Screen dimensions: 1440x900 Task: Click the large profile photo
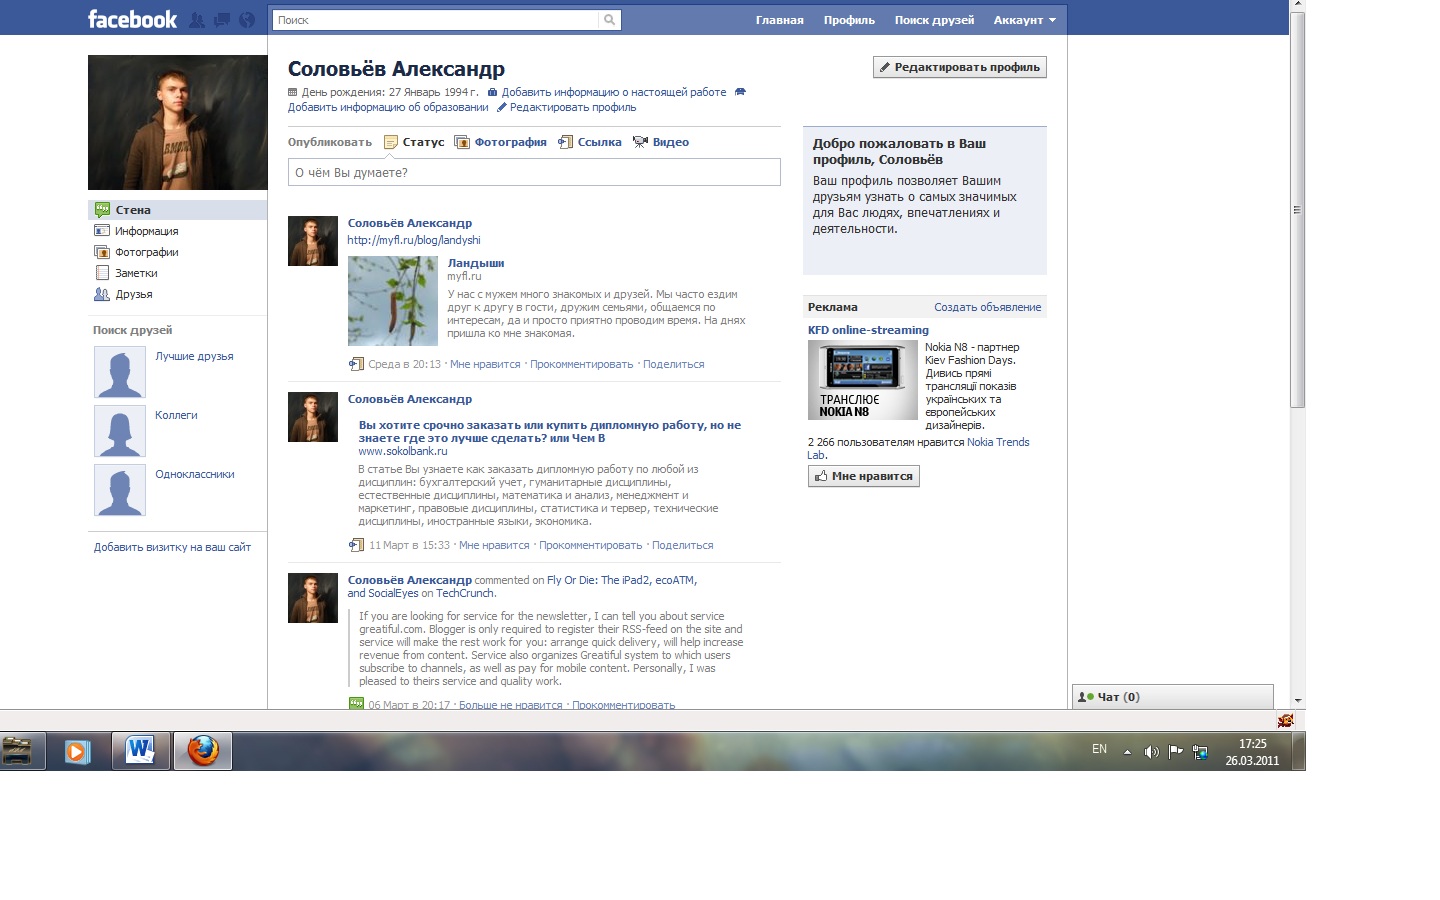[x=177, y=122]
